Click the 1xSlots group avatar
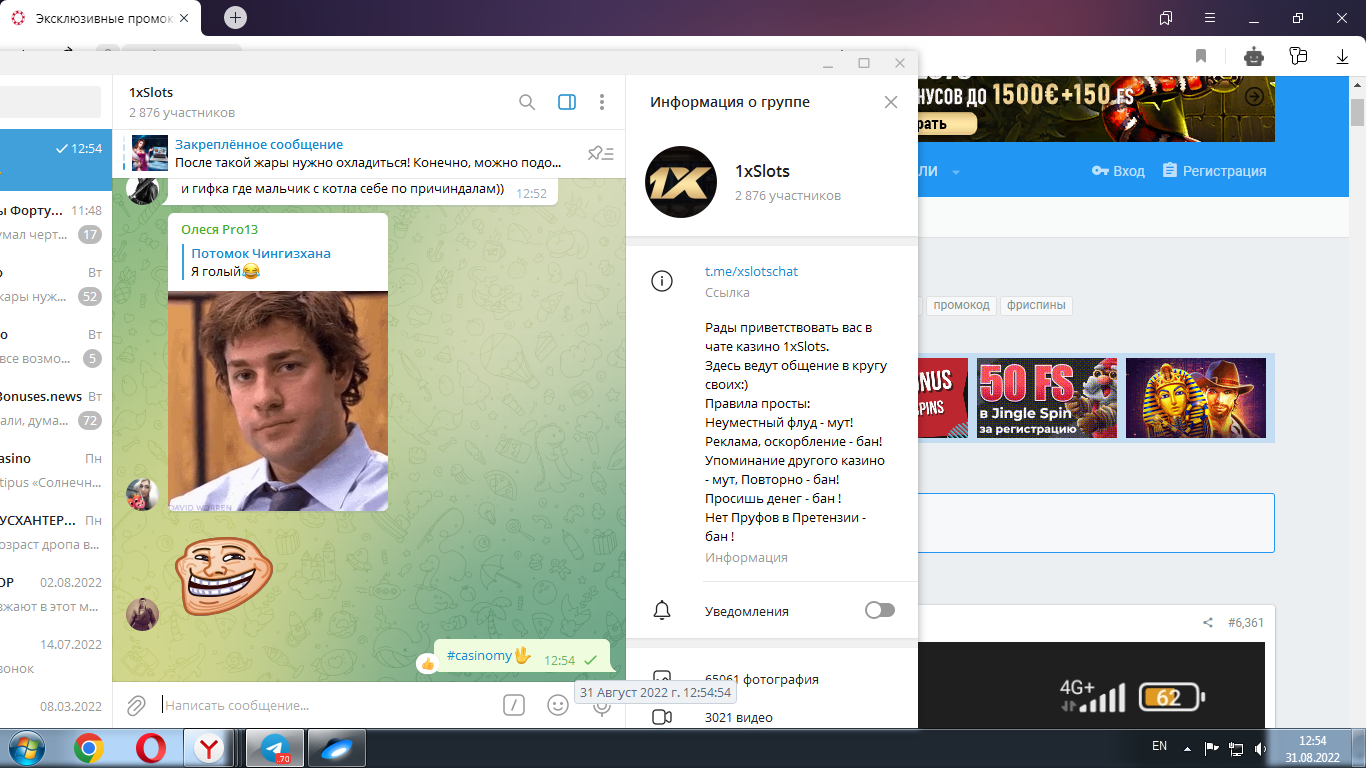 [x=681, y=182]
